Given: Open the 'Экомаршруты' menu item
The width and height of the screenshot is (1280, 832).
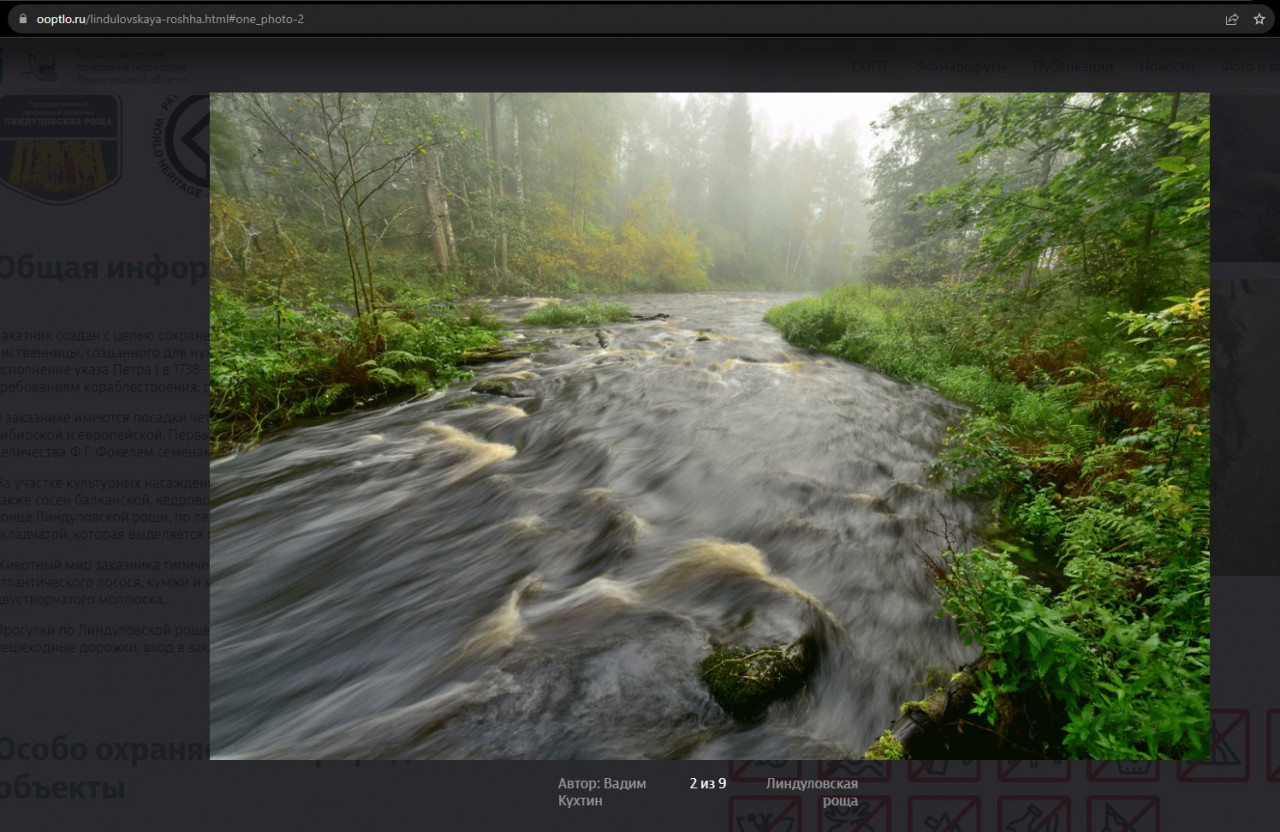Looking at the screenshot, I should tap(960, 66).
